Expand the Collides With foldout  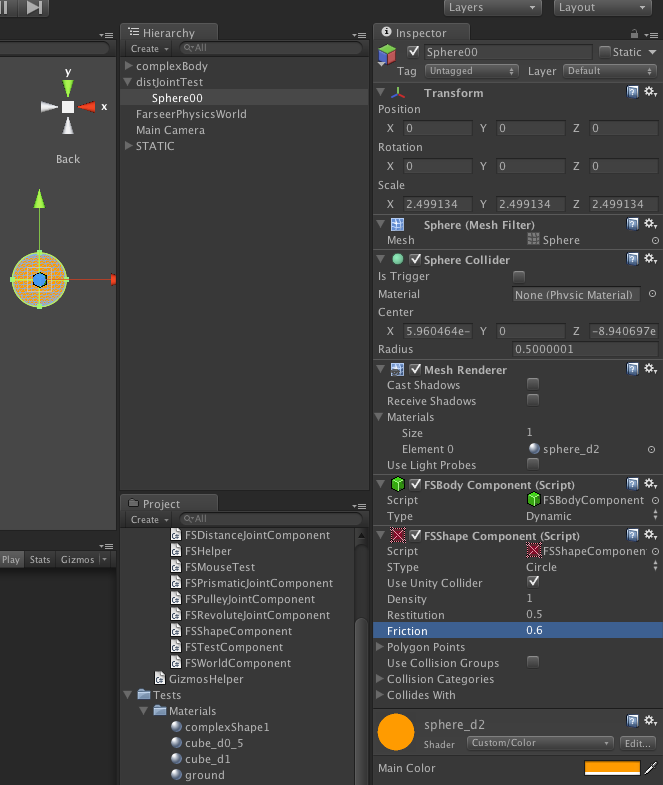click(x=380, y=694)
